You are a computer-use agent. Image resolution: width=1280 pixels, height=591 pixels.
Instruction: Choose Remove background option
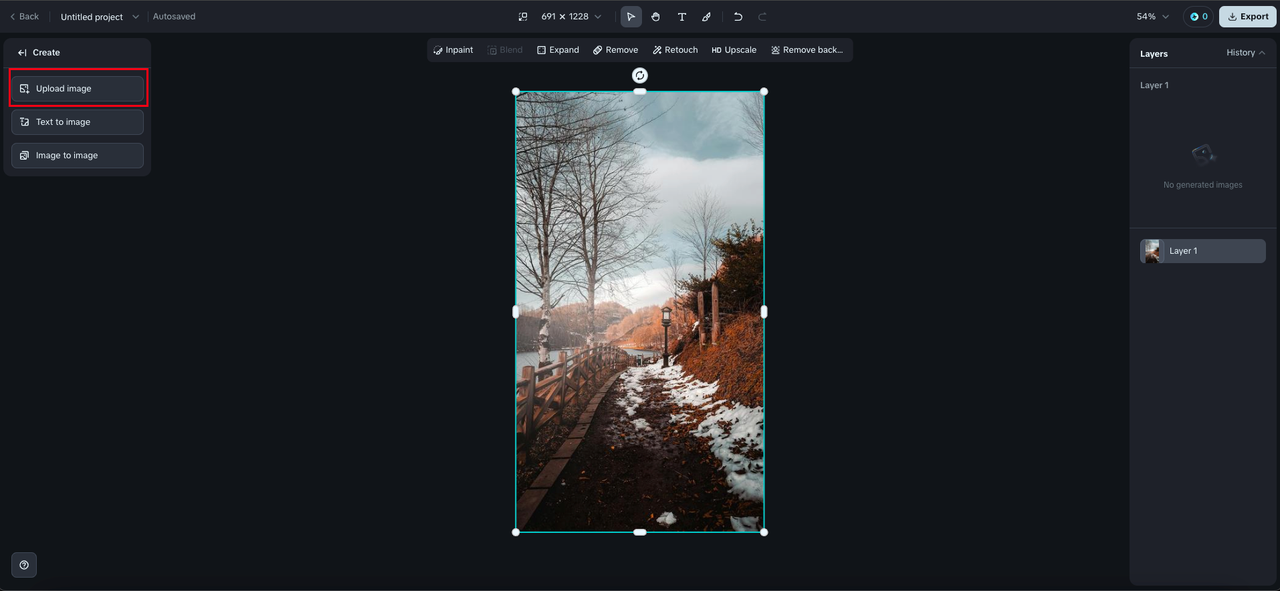click(x=807, y=50)
